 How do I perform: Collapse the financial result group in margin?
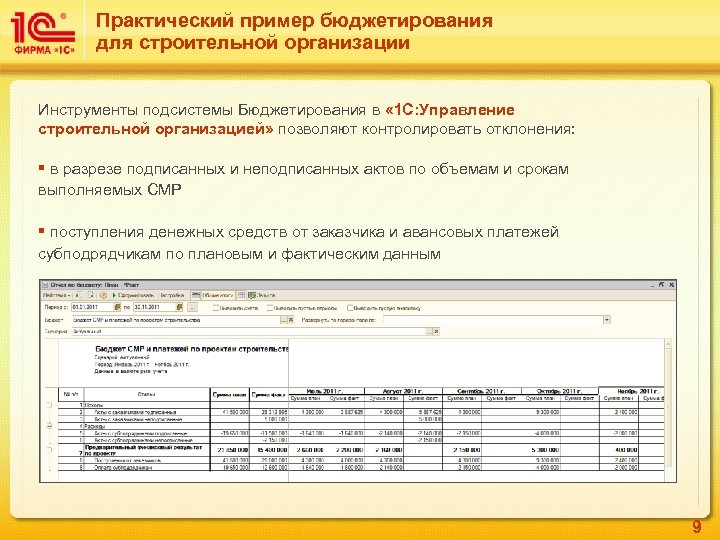[x=50, y=450]
